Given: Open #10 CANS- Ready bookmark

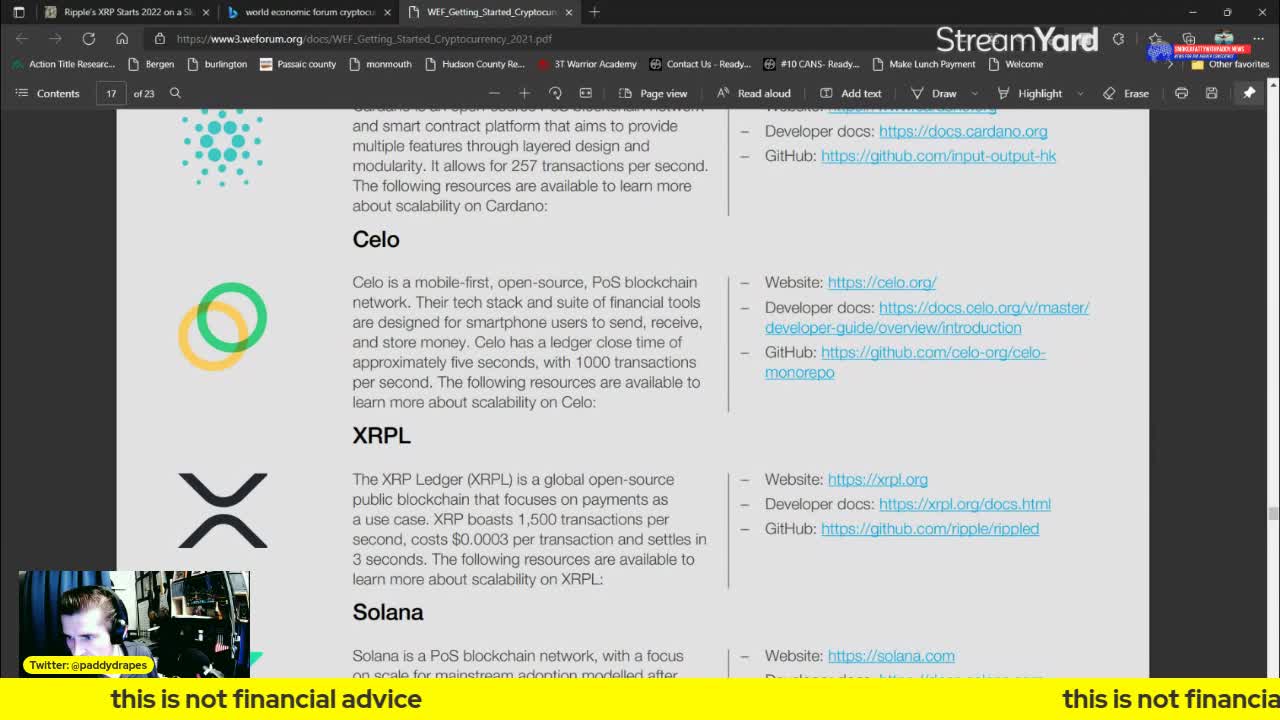Looking at the screenshot, I should 810,64.
